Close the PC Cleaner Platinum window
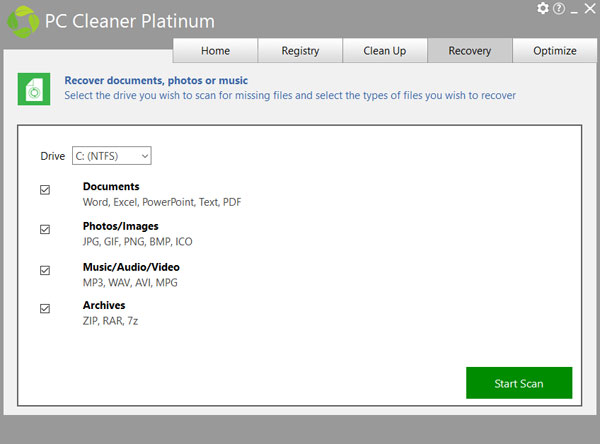 click(590, 8)
